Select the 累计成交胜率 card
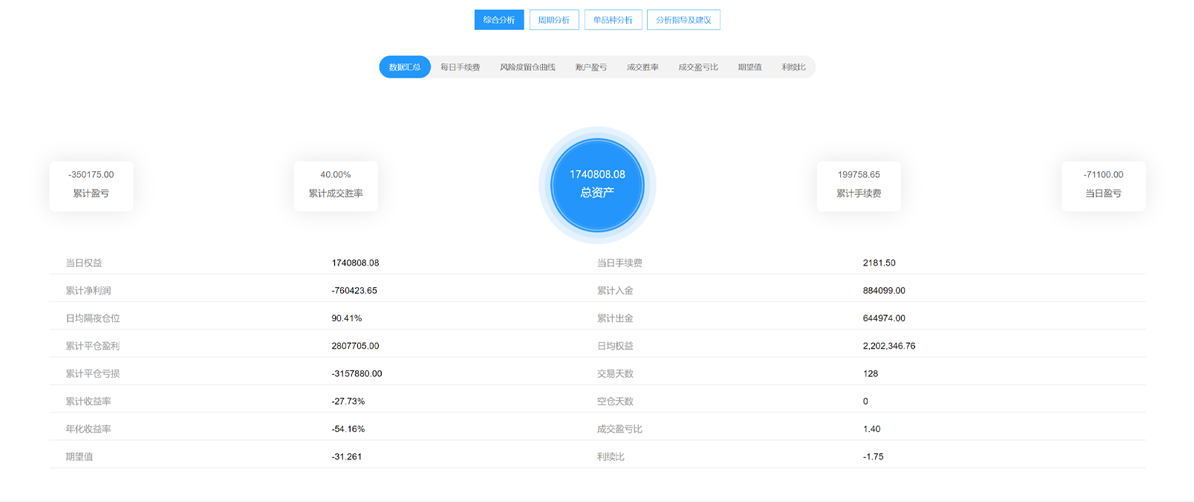 click(335, 185)
